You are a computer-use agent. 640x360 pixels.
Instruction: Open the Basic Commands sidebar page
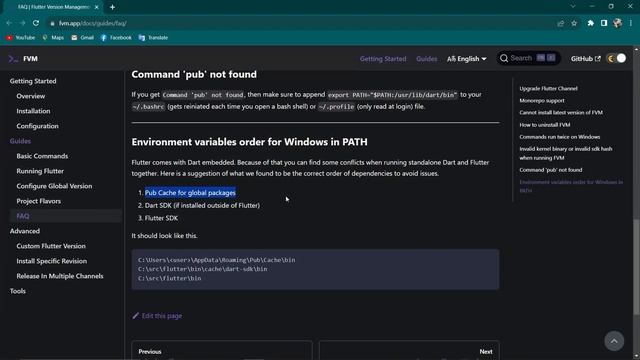coord(42,156)
